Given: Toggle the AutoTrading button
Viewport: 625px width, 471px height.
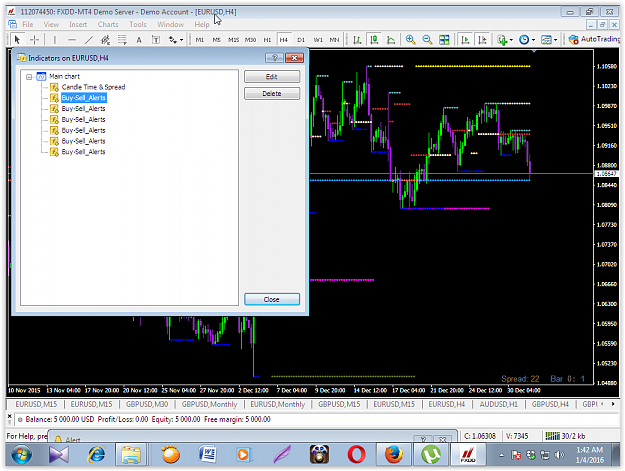Looking at the screenshot, I should pyautogui.click(x=594, y=39).
